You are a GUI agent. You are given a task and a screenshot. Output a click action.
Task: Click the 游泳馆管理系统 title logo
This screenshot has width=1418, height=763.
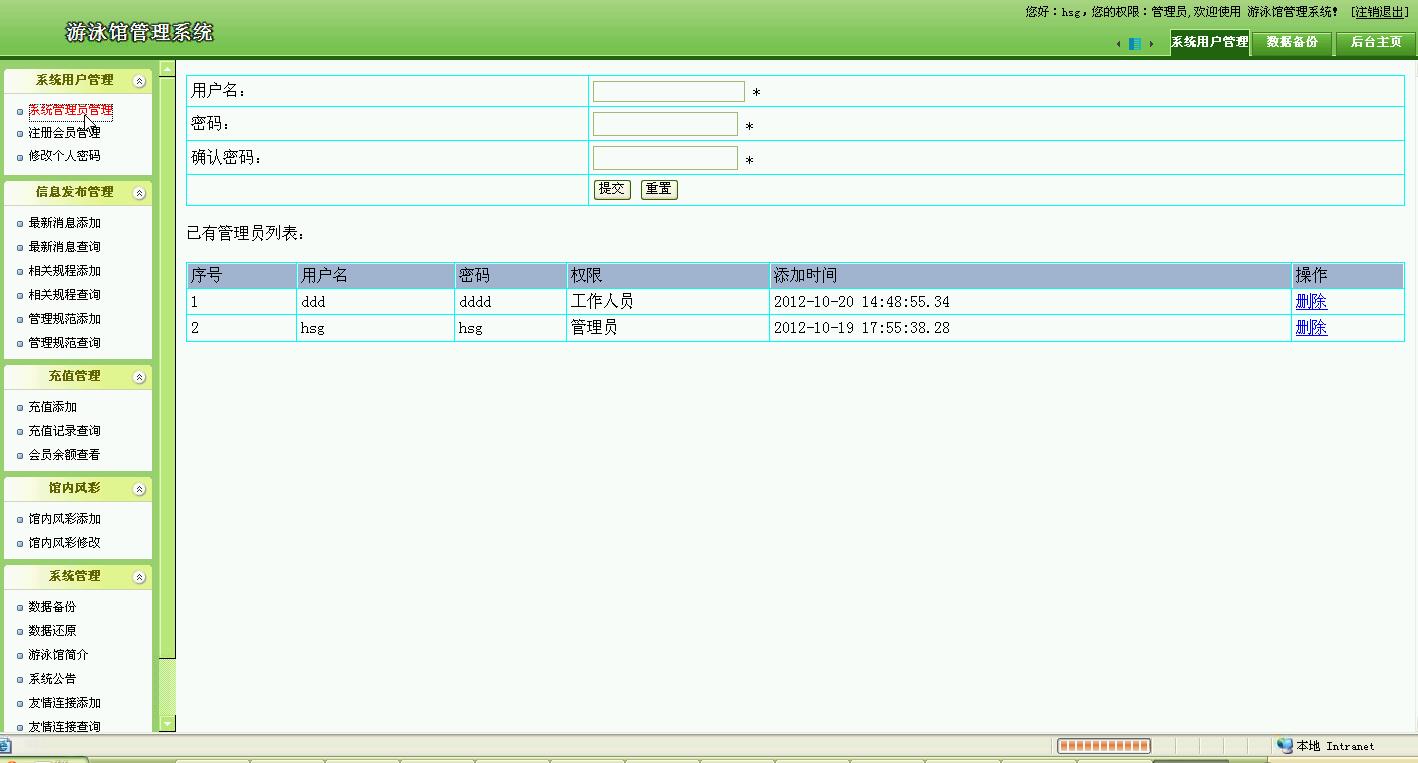(x=140, y=32)
